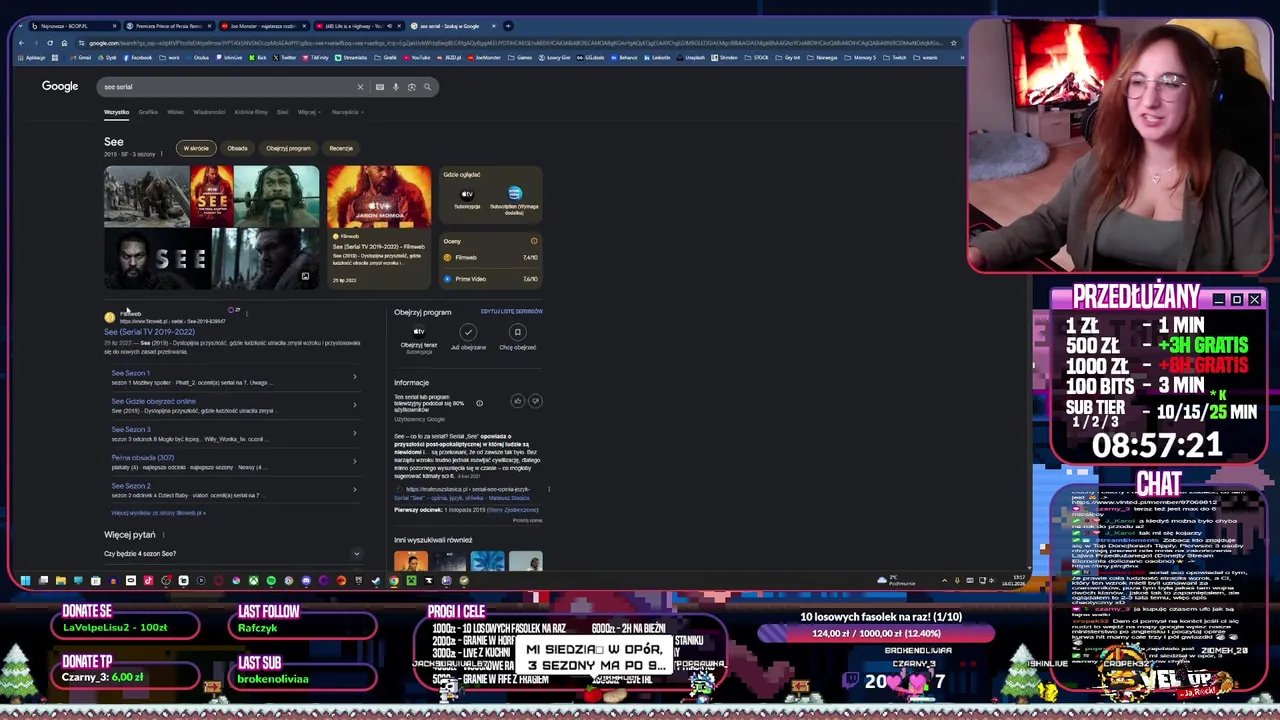Select the Obejrzyj program chip
This screenshot has height=720, width=1280.
288,148
